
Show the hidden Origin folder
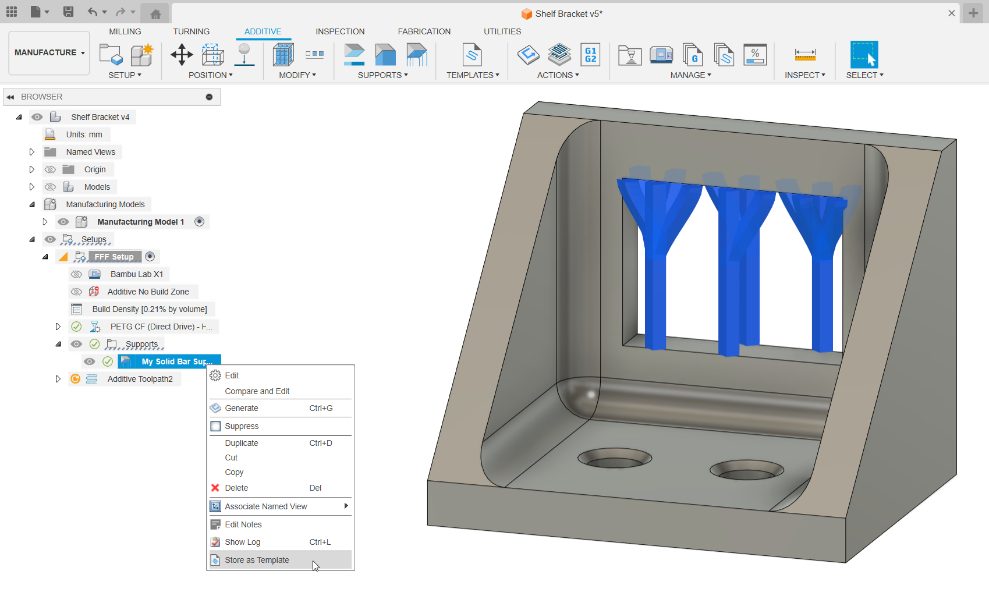coord(50,170)
